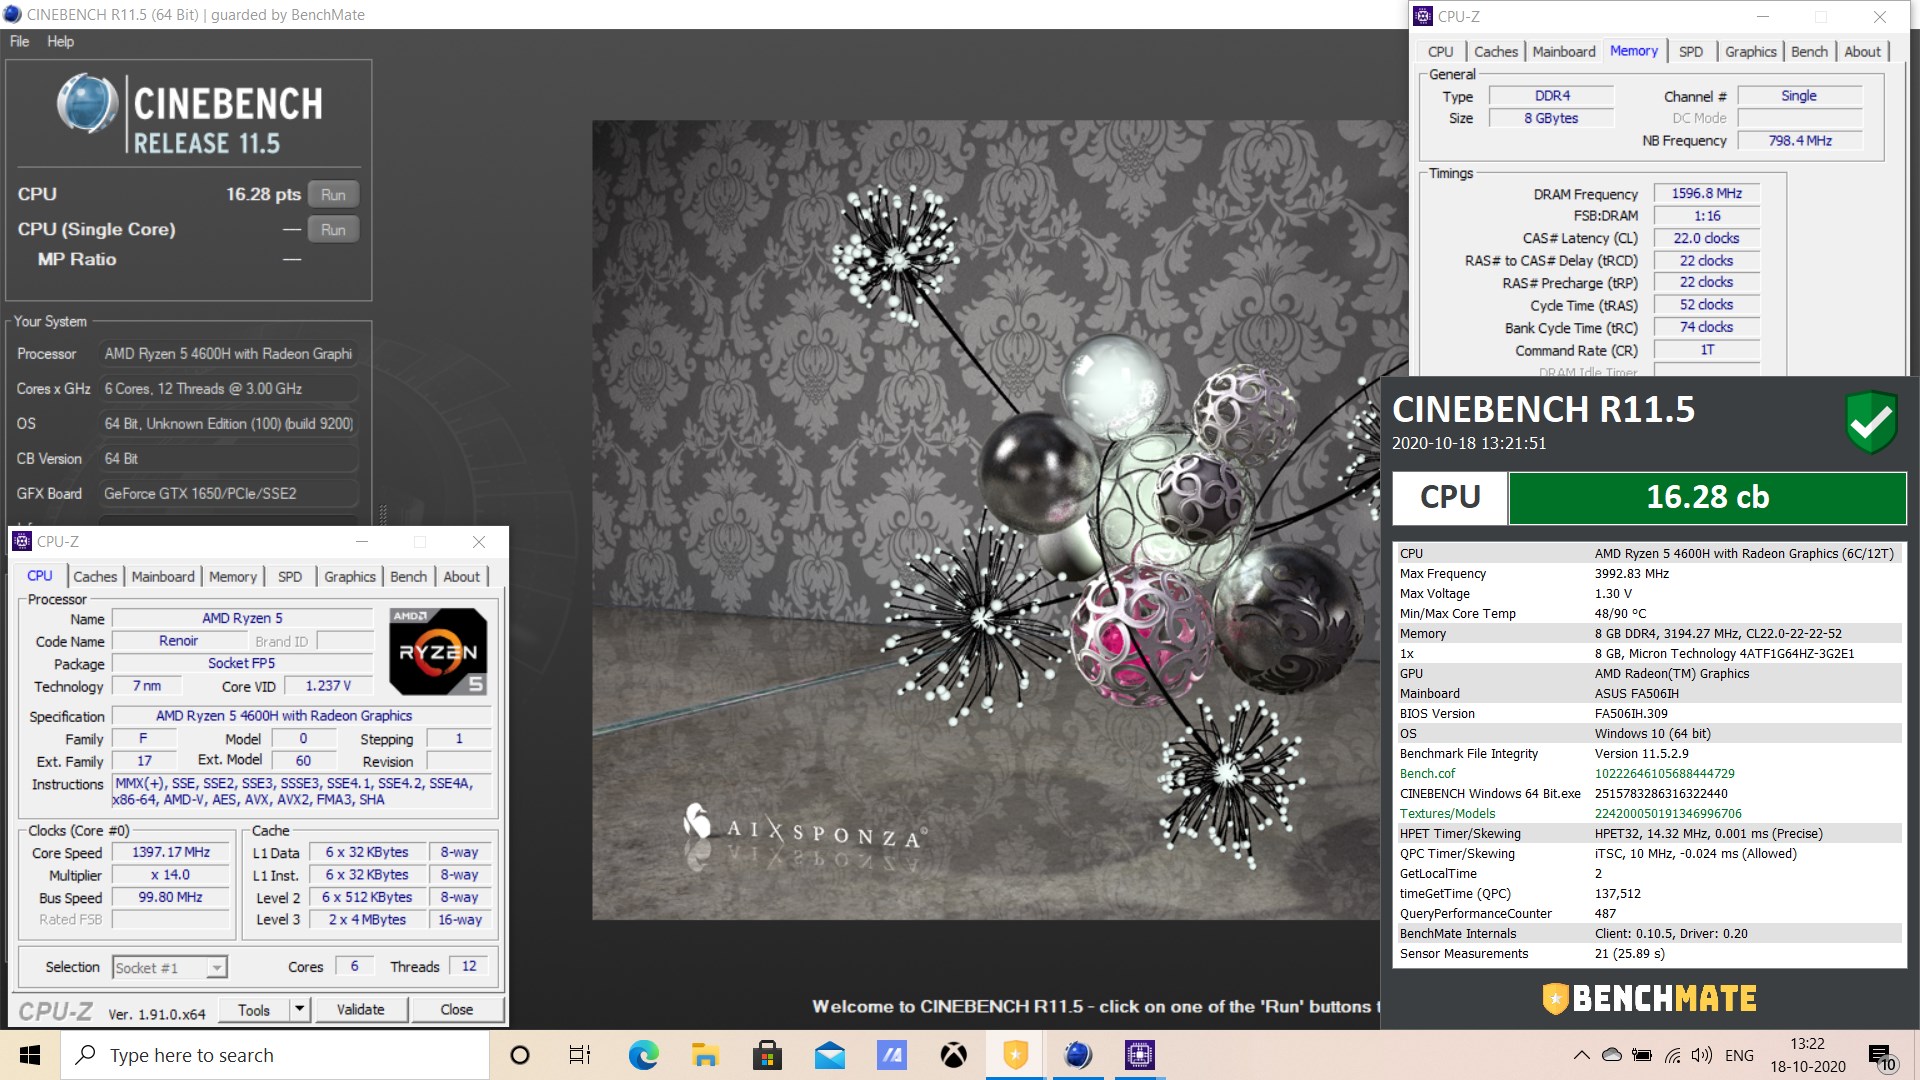
Task: Run the CPU benchmark in Cinebench
Action: (333, 195)
